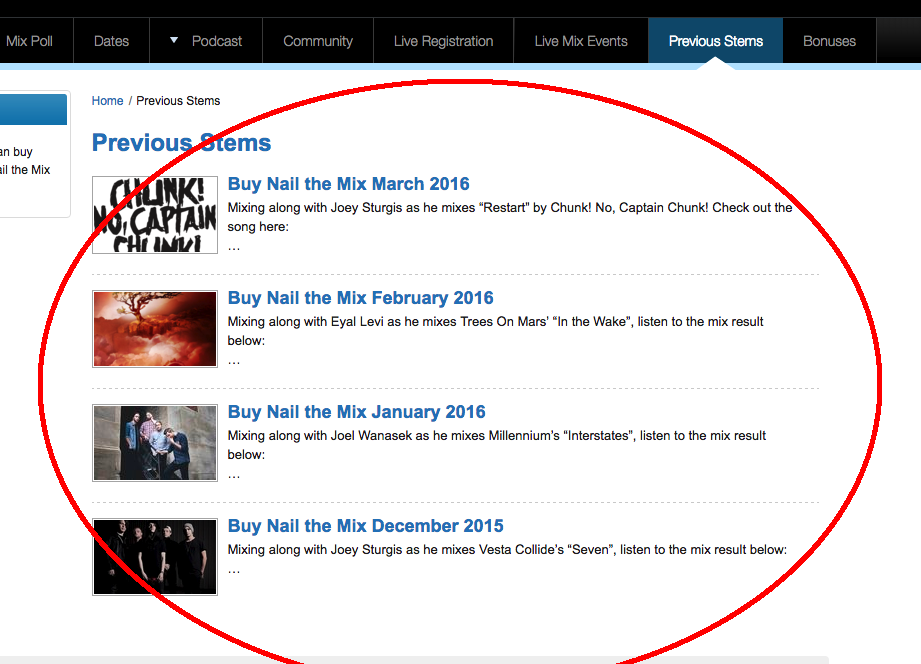Image resolution: width=921 pixels, height=664 pixels.
Task: Click the Chunk! No, Captain Chunk! thumbnail
Action: [155, 215]
